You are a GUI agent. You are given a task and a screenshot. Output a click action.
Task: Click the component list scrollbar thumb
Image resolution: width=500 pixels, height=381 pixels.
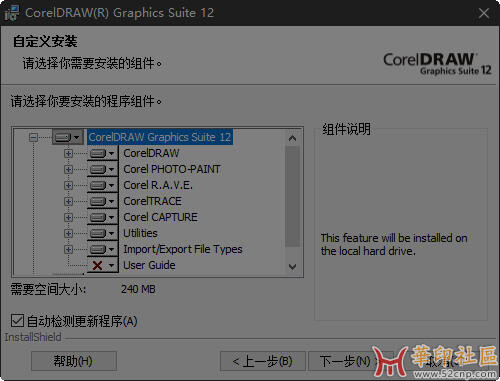pos(292,196)
